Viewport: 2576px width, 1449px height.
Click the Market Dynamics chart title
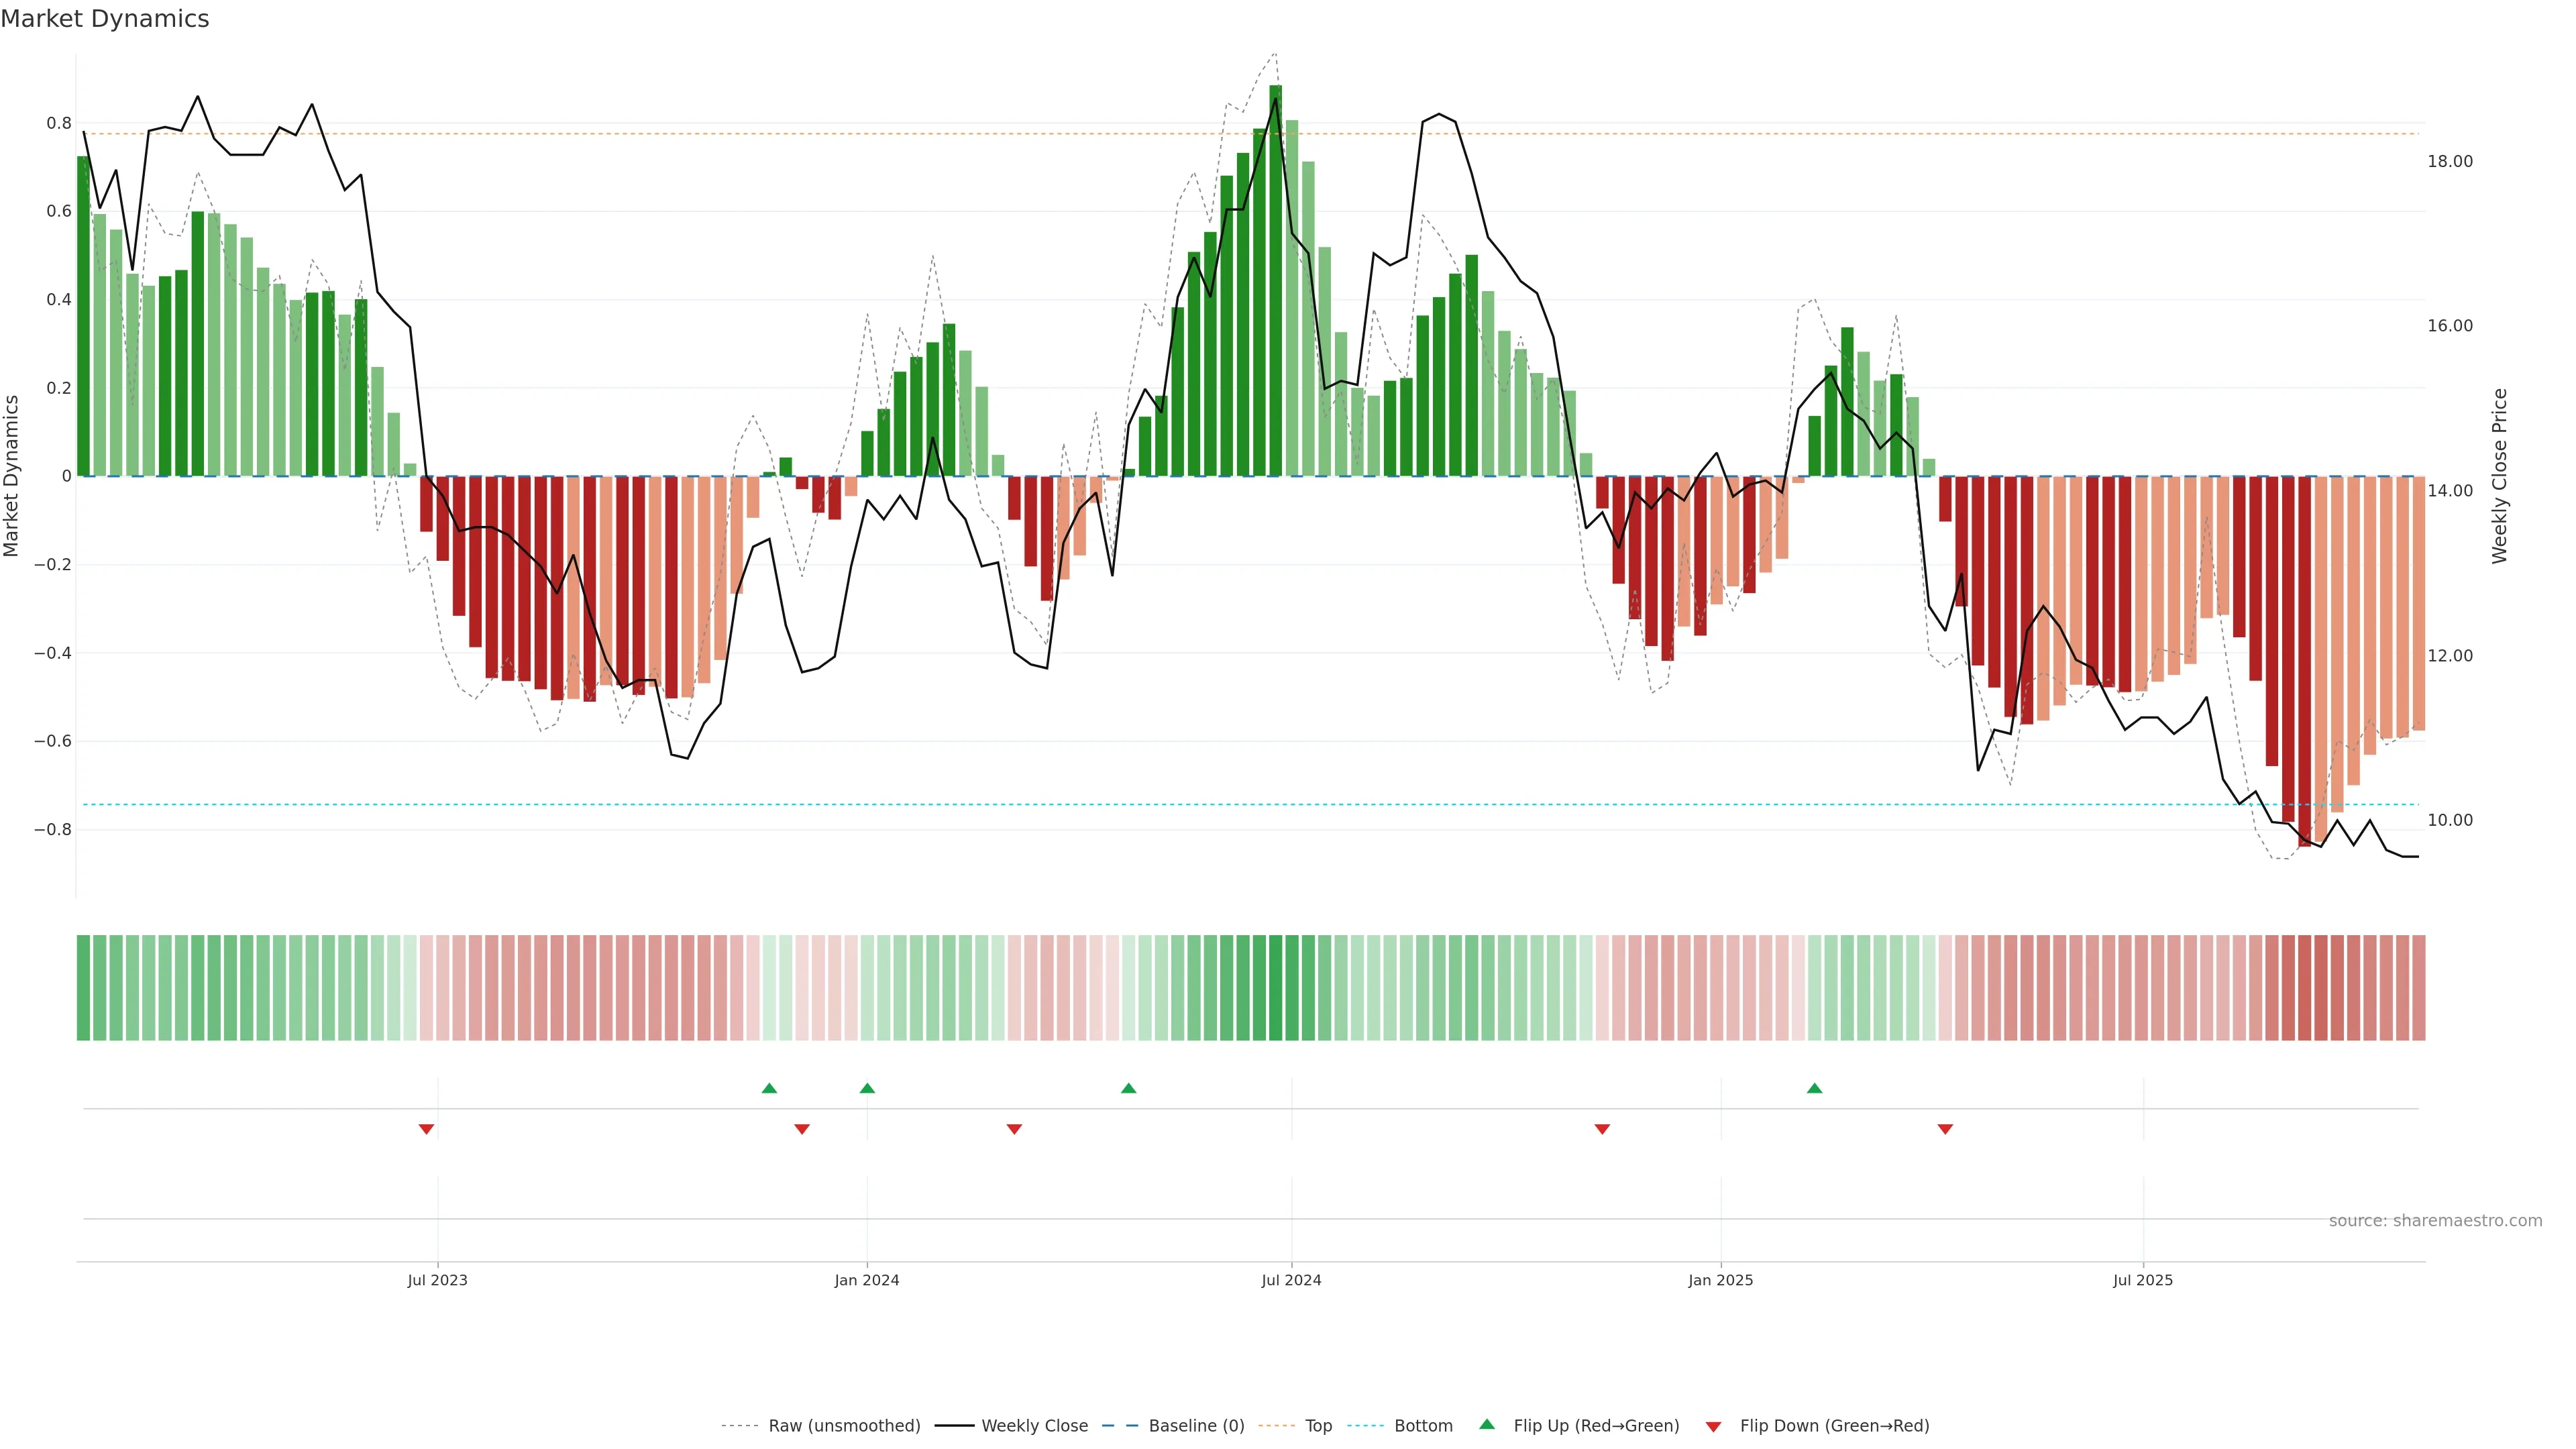pos(105,19)
